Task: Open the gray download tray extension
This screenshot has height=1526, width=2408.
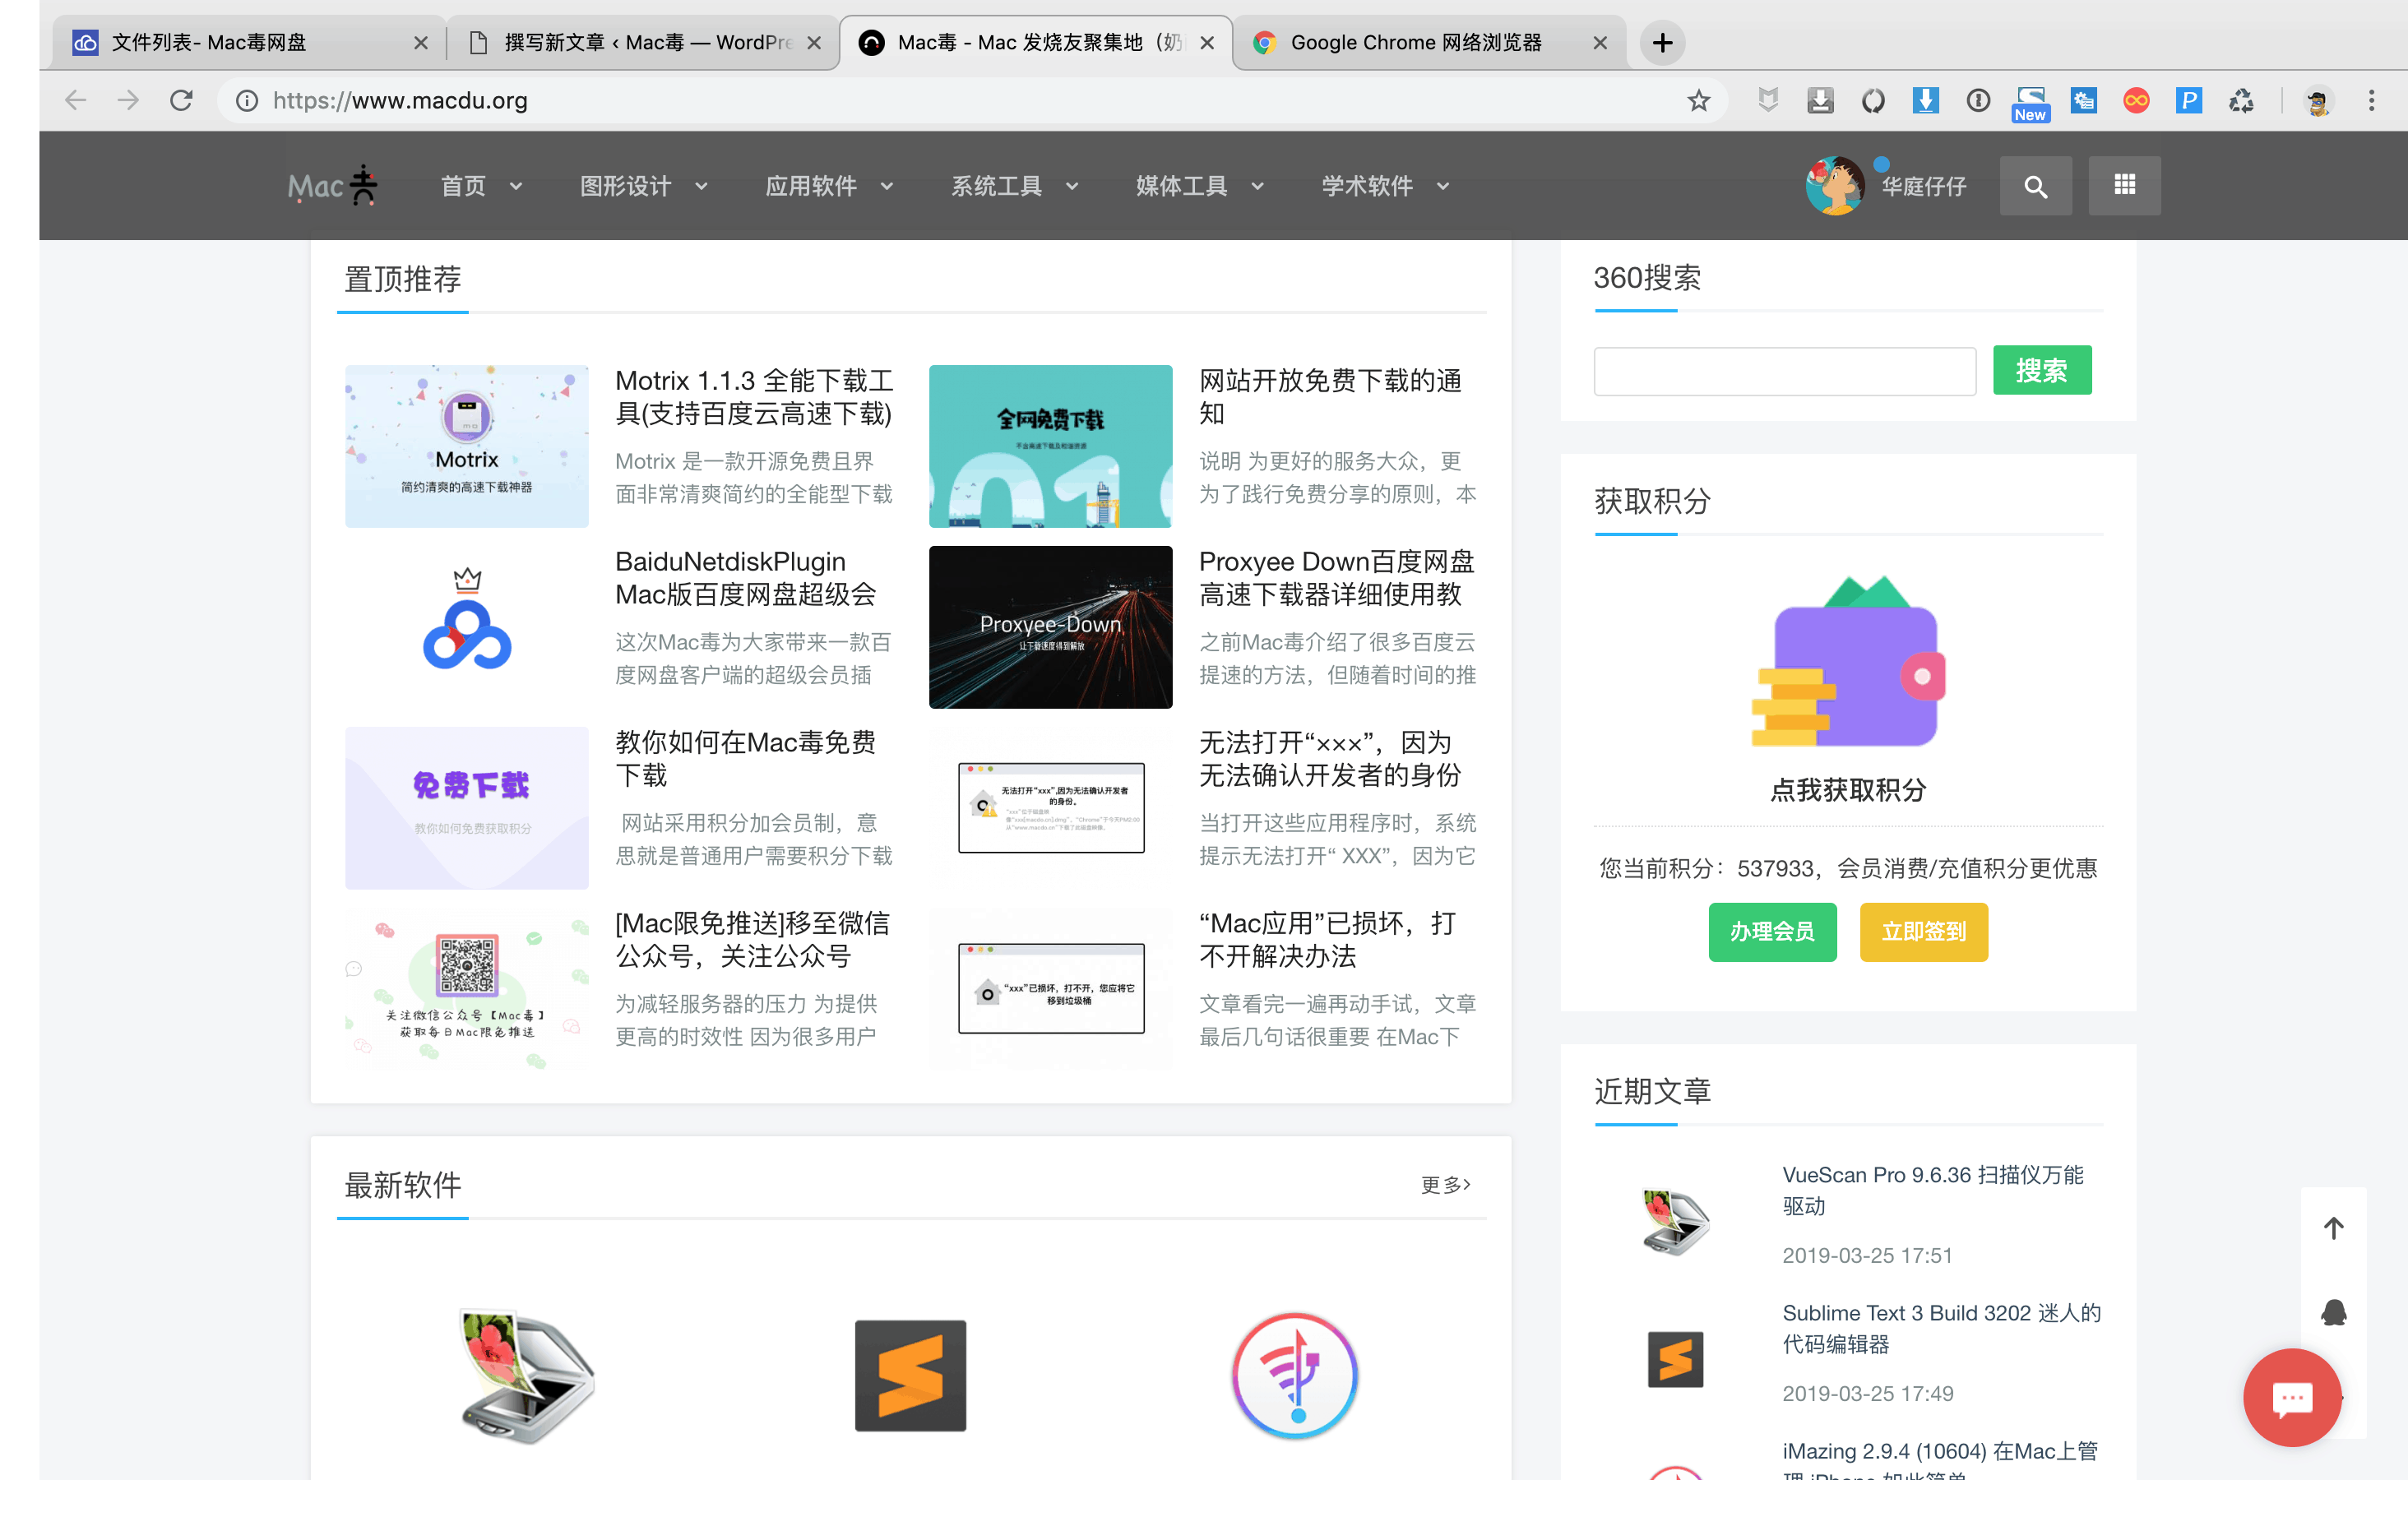Action: 1820,100
